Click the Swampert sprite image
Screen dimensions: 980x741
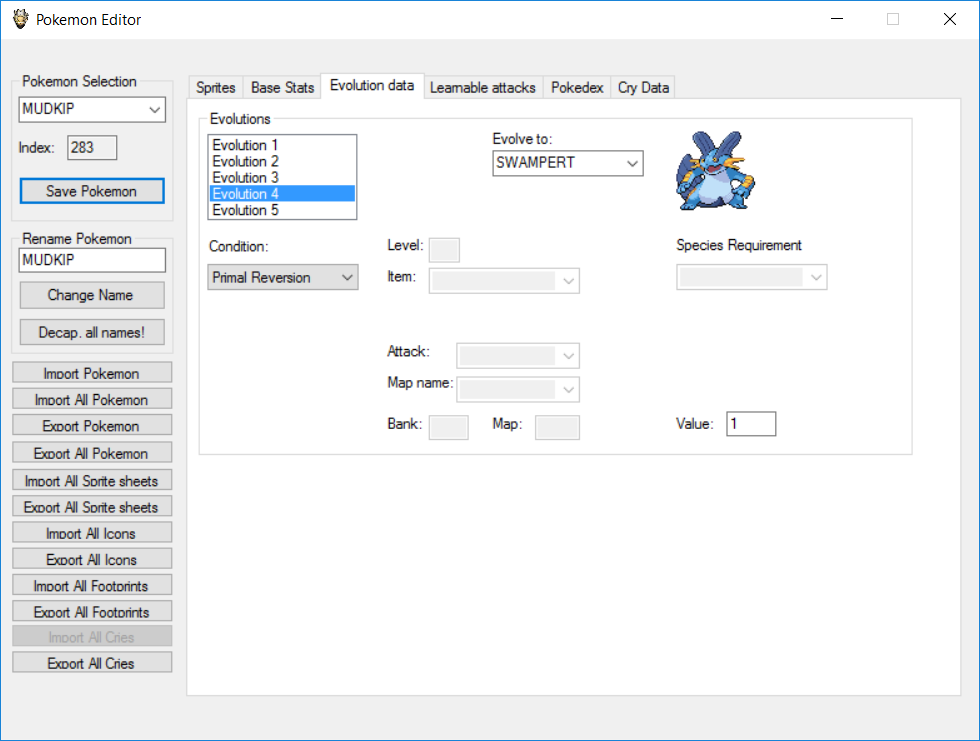point(715,171)
